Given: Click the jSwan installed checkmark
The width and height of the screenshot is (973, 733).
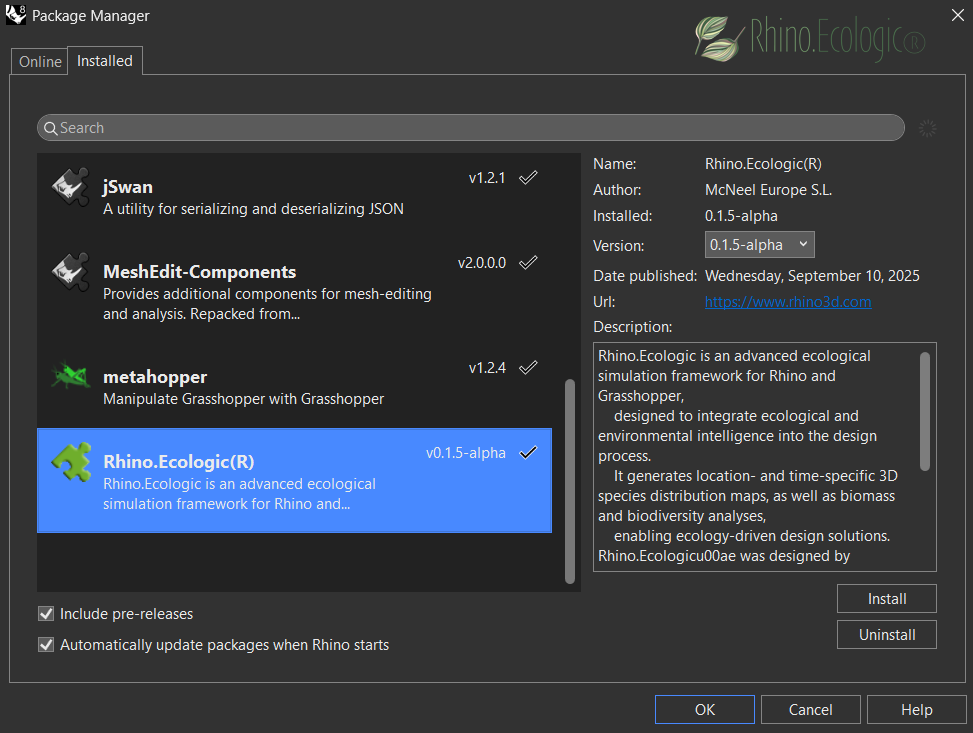Looking at the screenshot, I should coord(528,178).
